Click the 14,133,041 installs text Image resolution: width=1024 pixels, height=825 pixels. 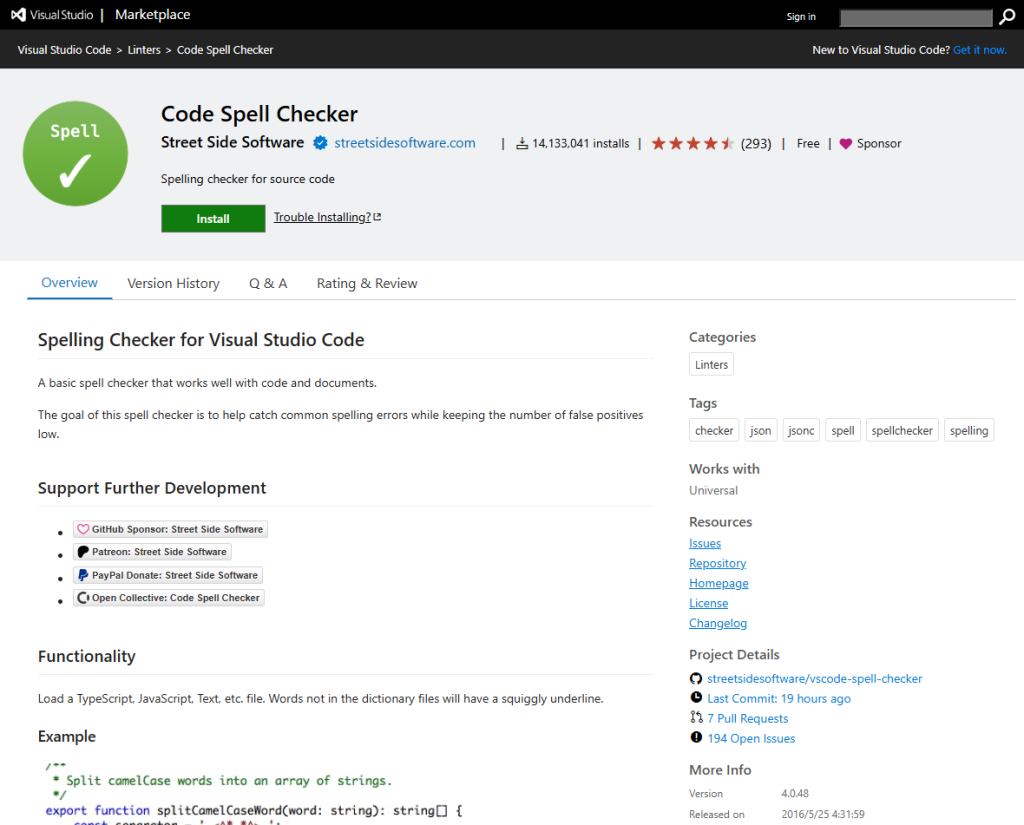pos(581,144)
